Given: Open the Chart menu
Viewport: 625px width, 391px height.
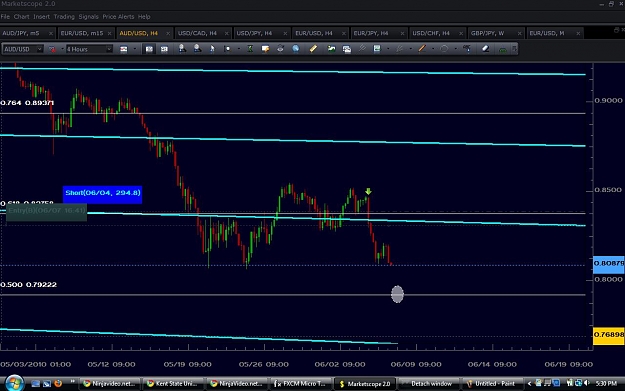Looking at the screenshot, I should click(x=22, y=17).
